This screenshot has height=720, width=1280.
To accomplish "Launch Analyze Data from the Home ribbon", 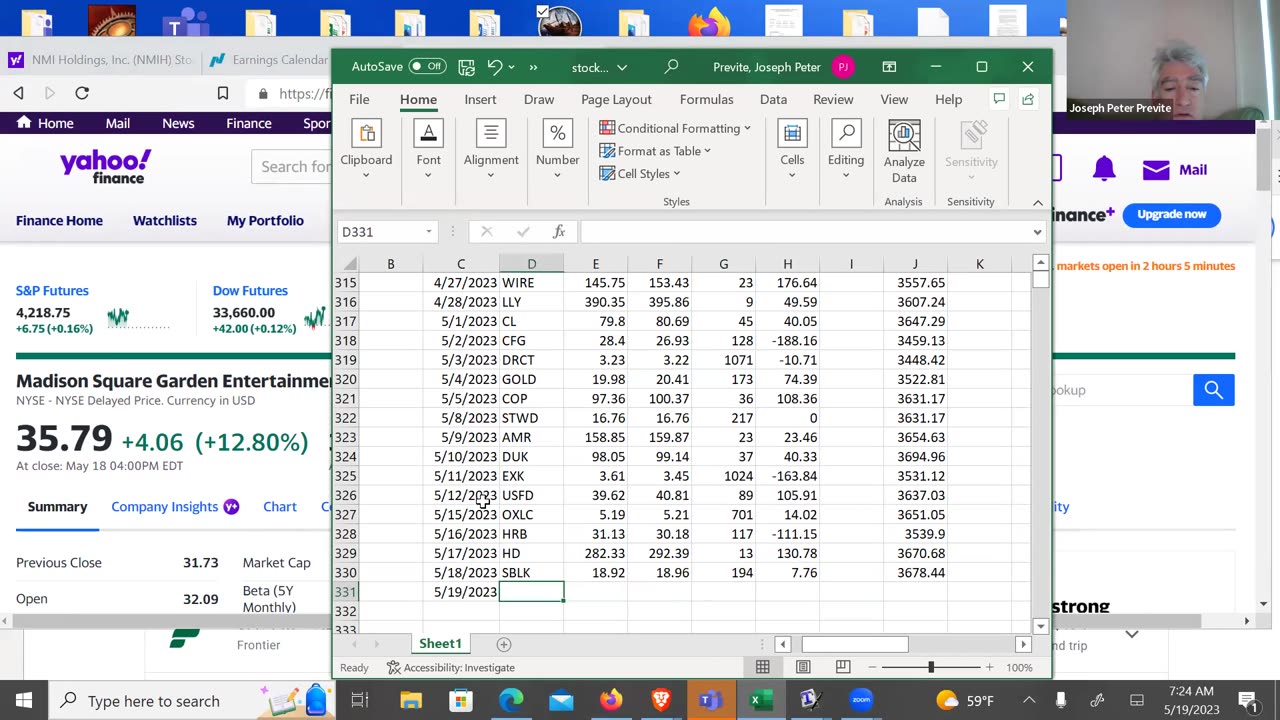I will (x=904, y=152).
